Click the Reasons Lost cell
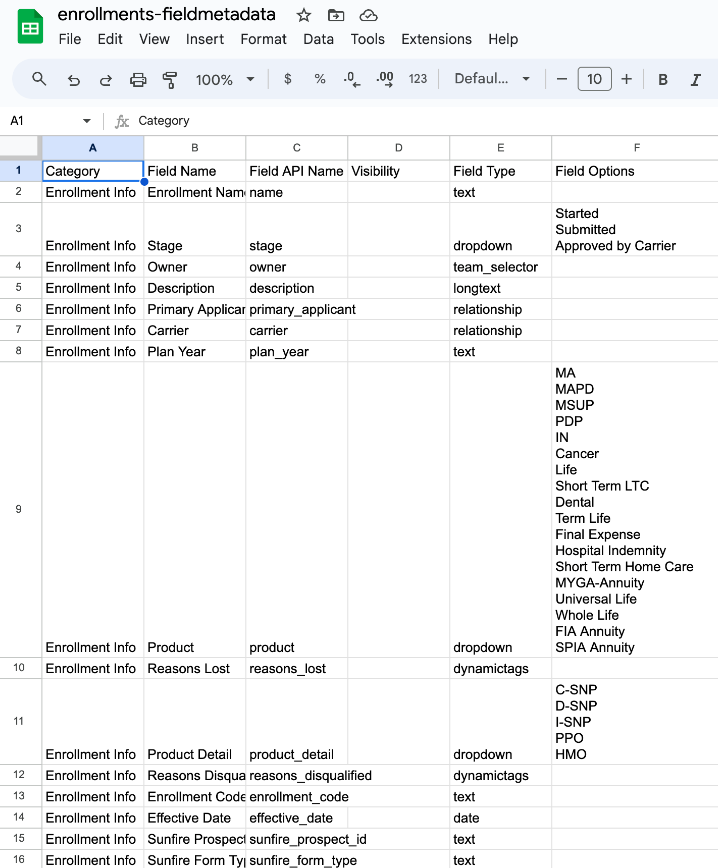Screen dimensions: 718x868 coord(194,669)
